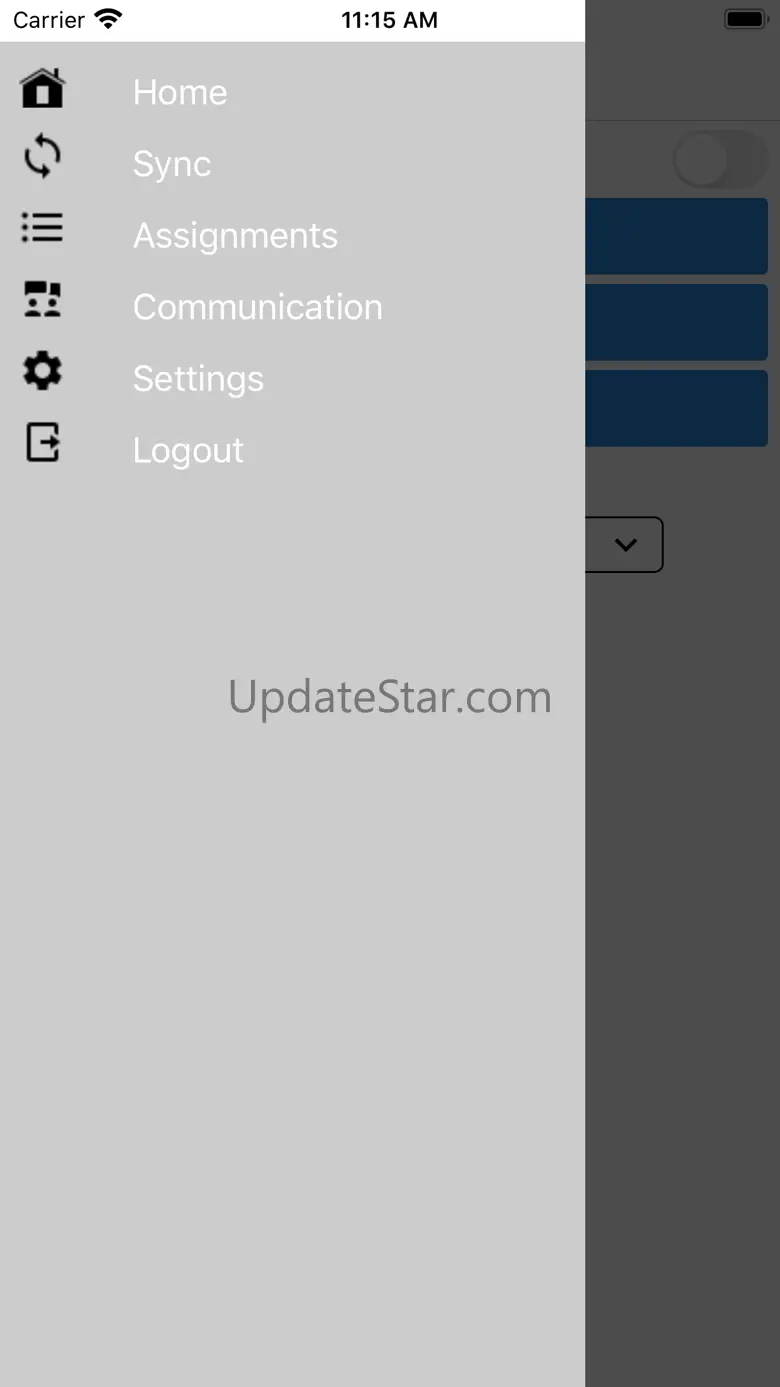Screen dimensions: 780x1387
Task: Tap the Assignments list icon
Action: 42,228
